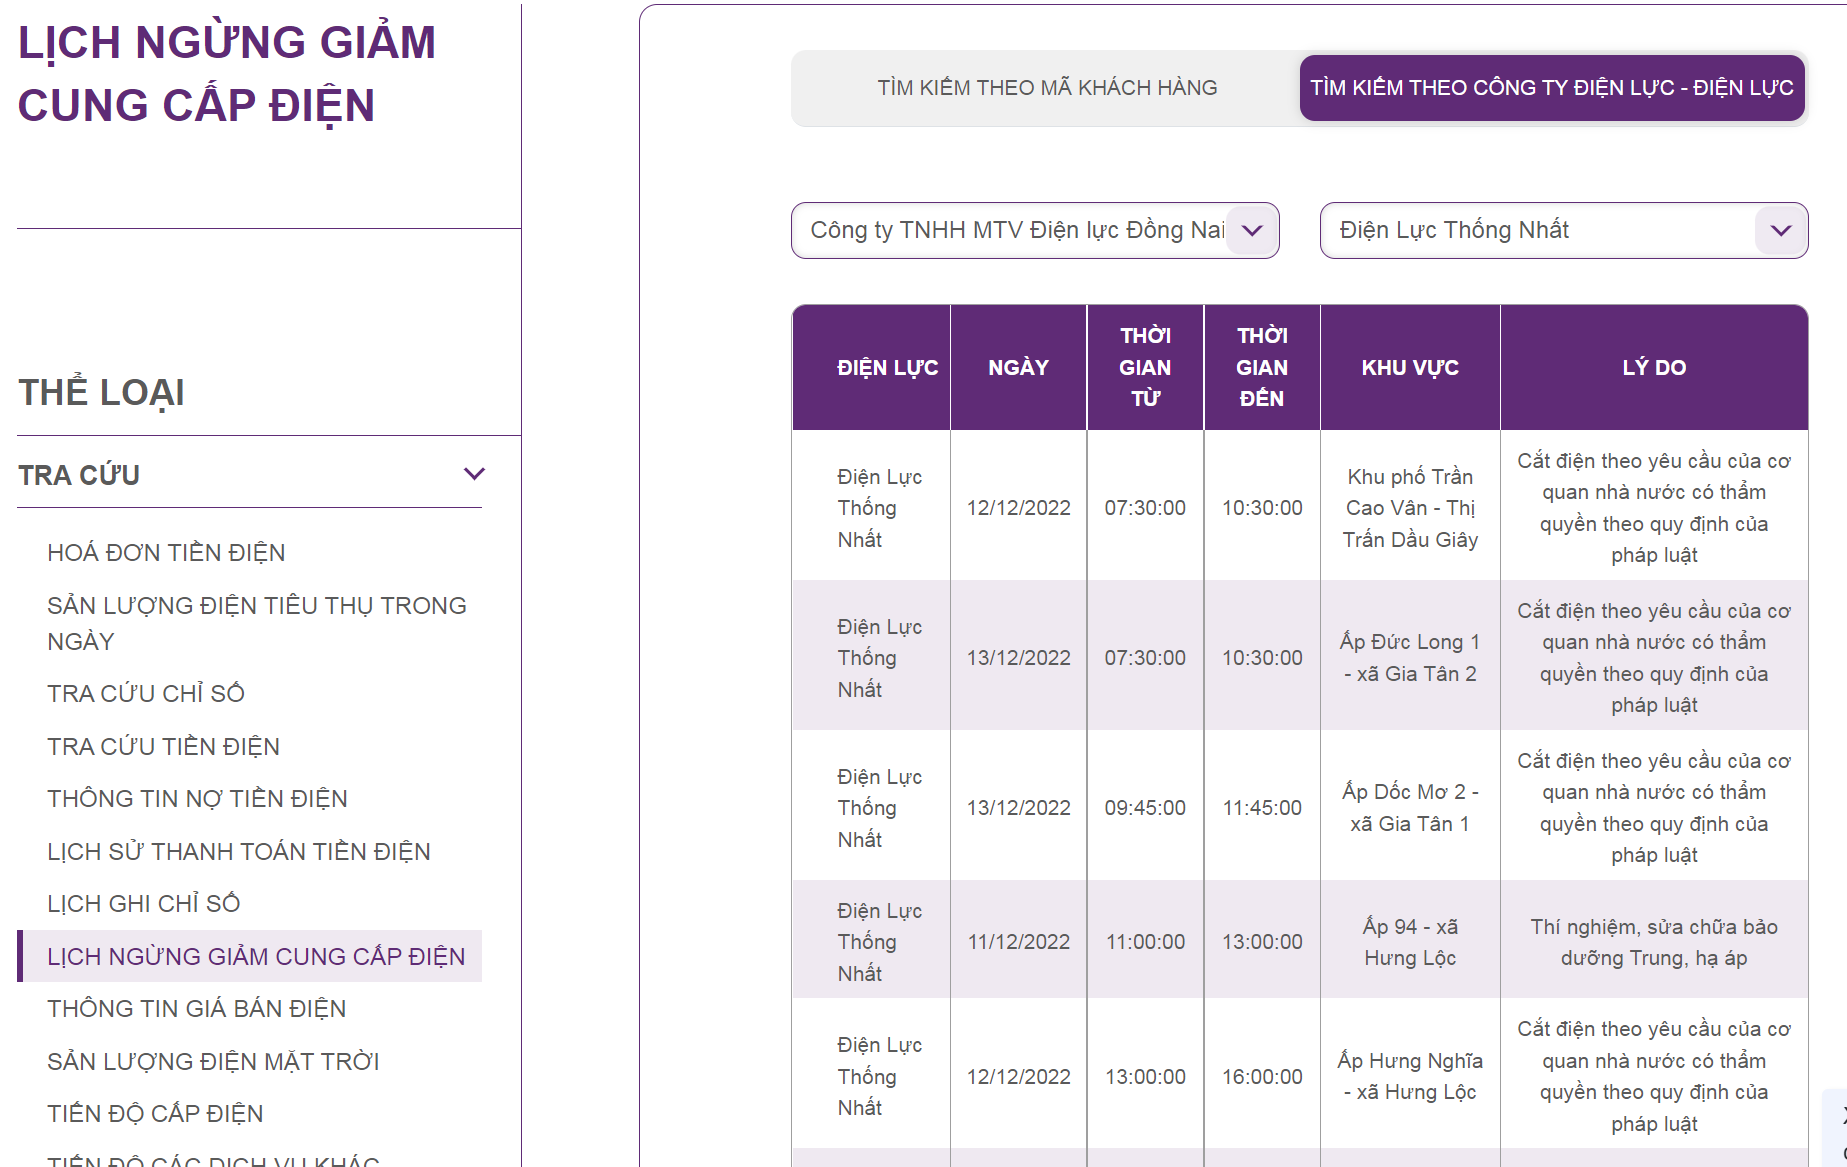Open SẢN LƯỢNG ĐIỆN MẶT TRỜI link

pyautogui.click(x=213, y=1061)
